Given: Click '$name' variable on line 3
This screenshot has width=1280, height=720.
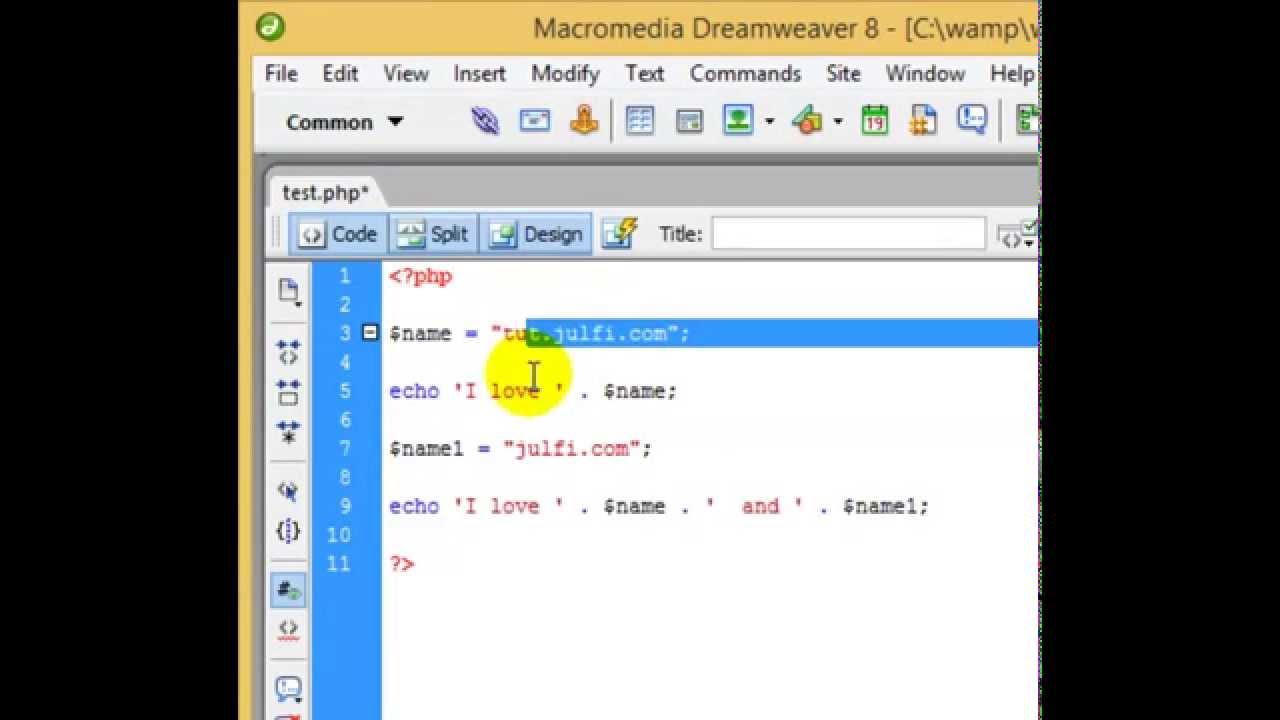Looking at the screenshot, I should pyautogui.click(x=420, y=333).
